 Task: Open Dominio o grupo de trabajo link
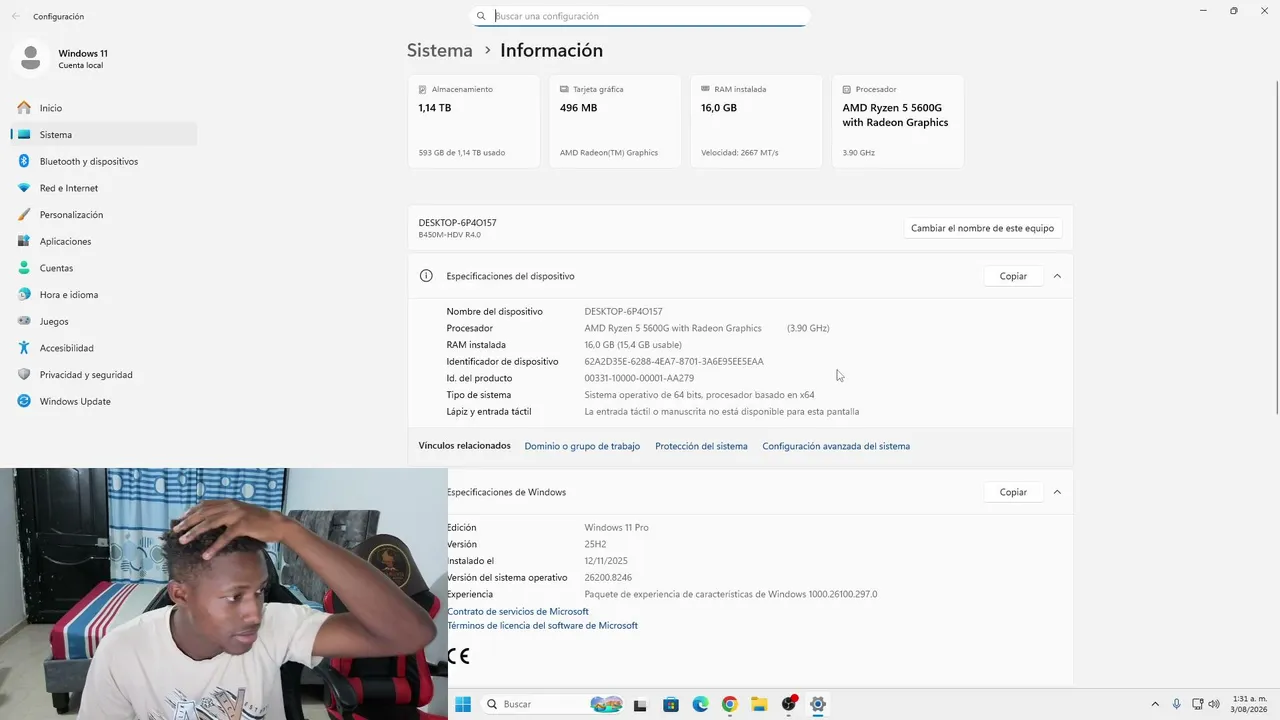(582, 446)
